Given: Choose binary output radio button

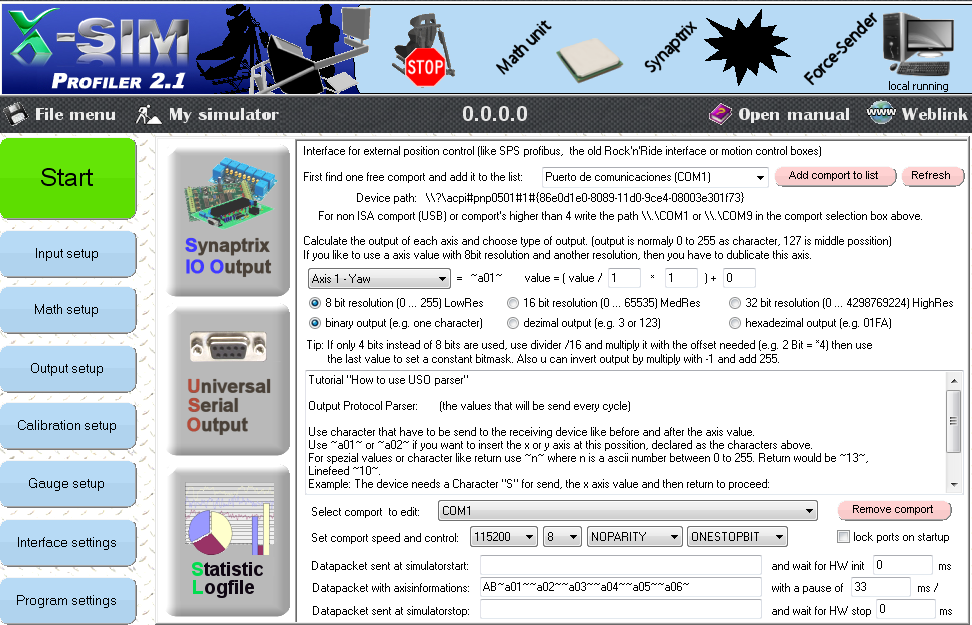Looking at the screenshot, I should [x=315, y=323].
